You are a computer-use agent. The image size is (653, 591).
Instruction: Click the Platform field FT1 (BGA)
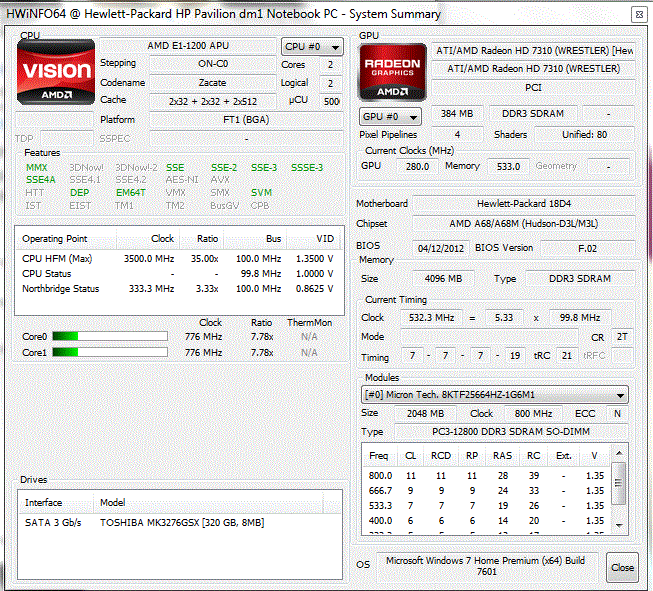coord(246,120)
